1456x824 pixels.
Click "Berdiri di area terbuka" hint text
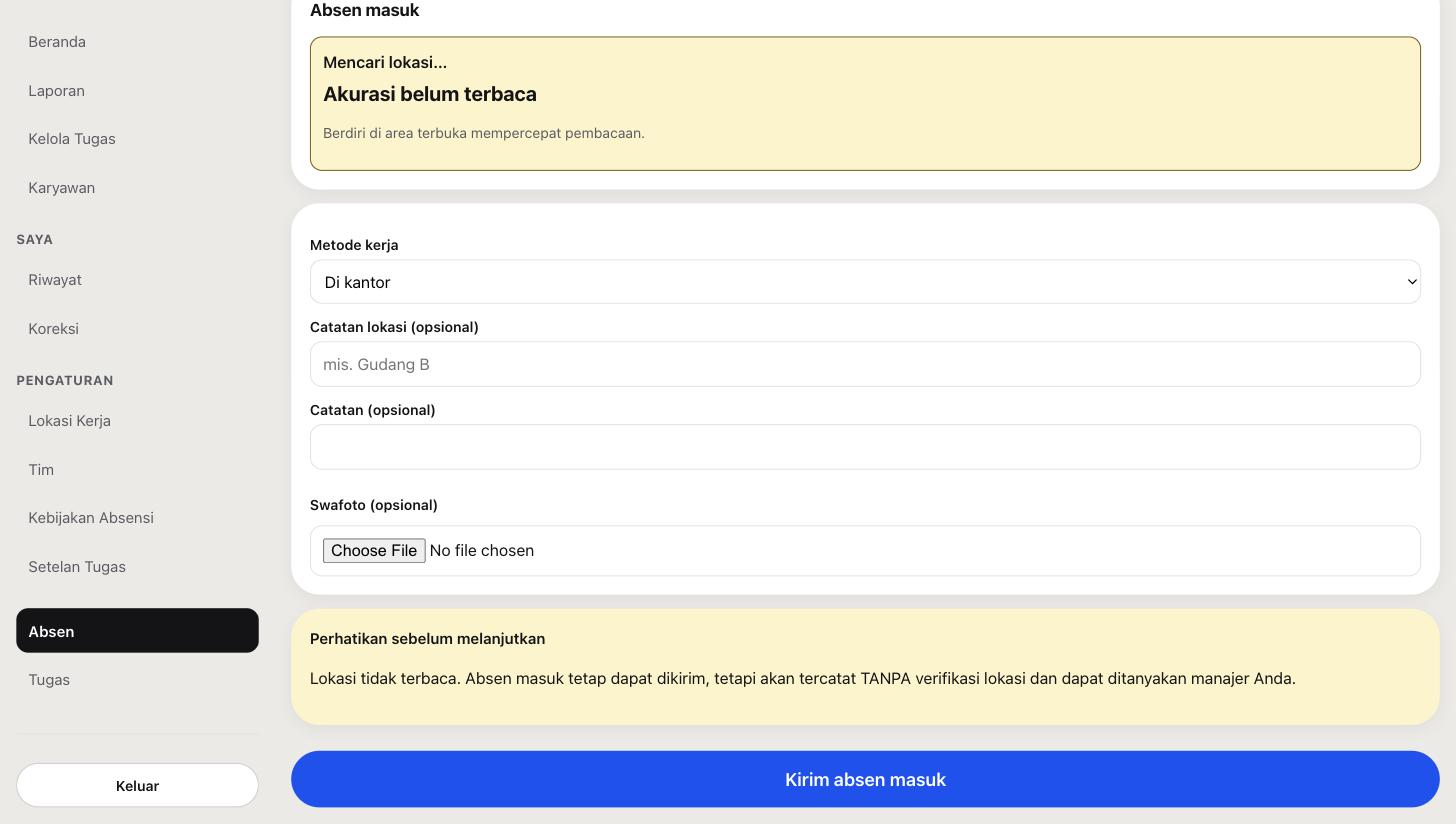click(484, 133)
